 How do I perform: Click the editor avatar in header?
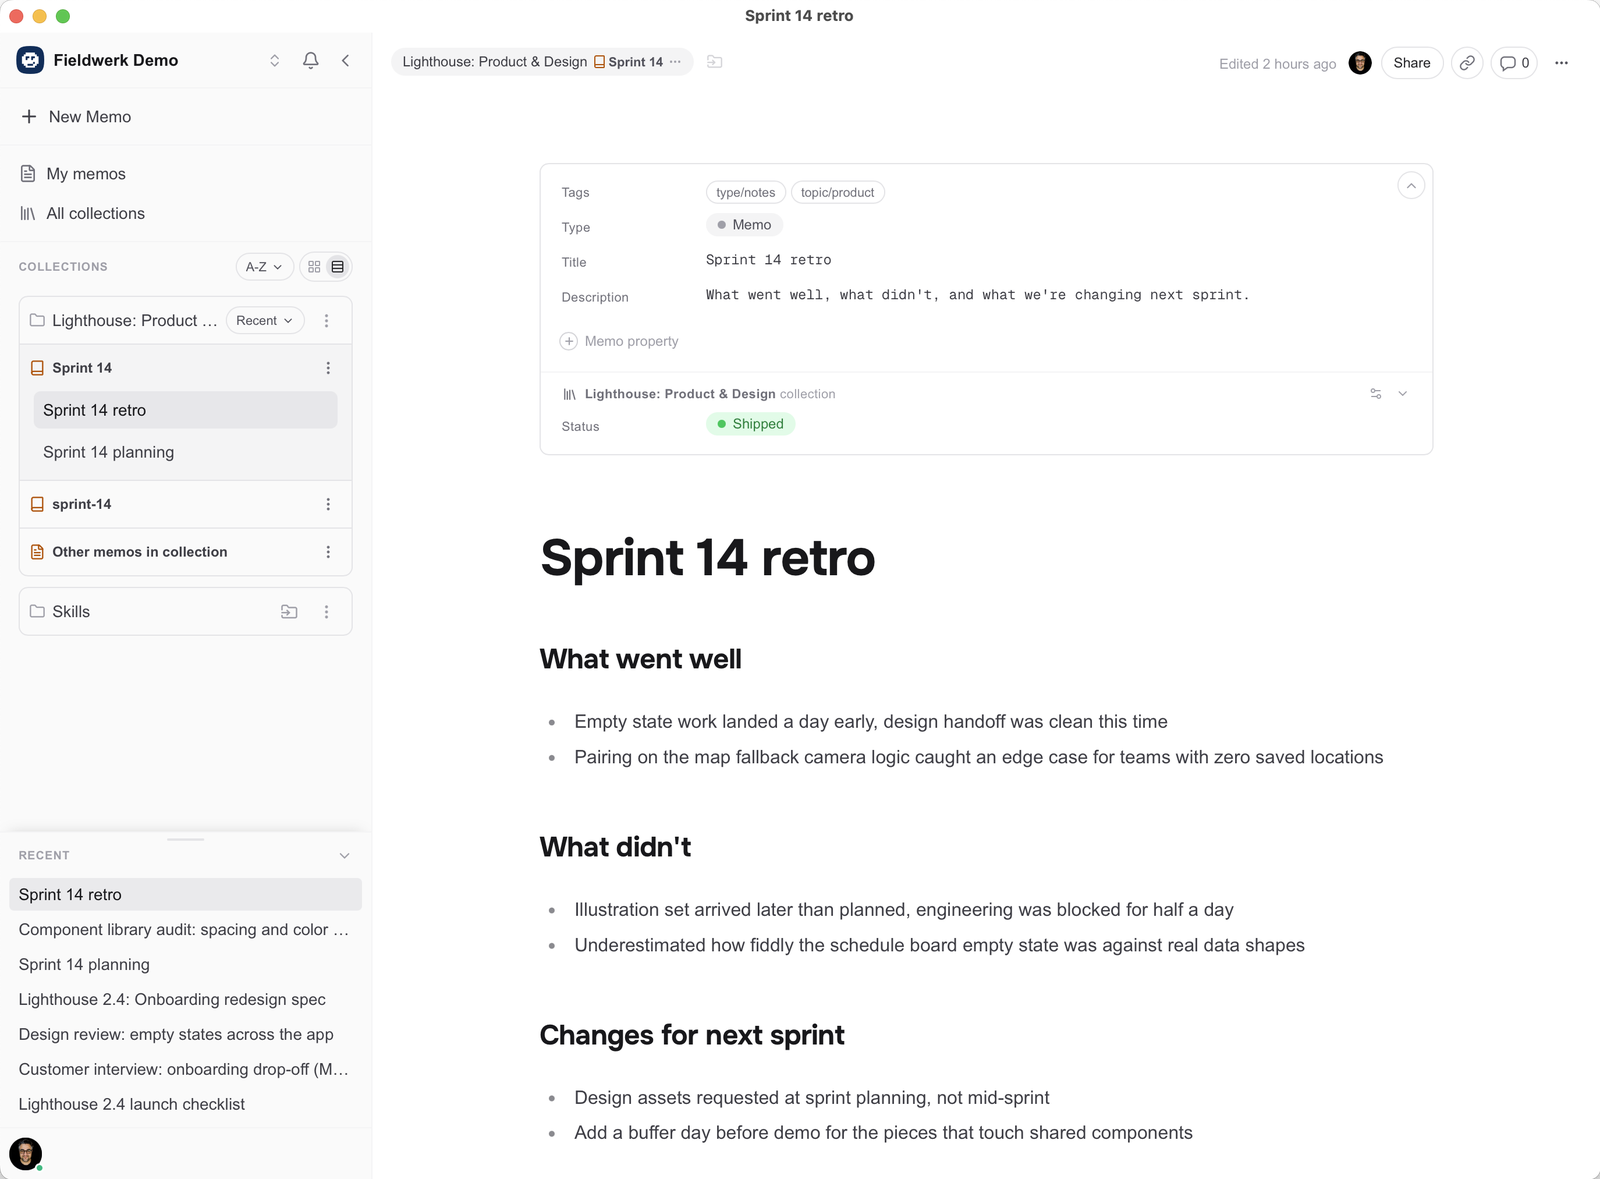click(1360, 63)
